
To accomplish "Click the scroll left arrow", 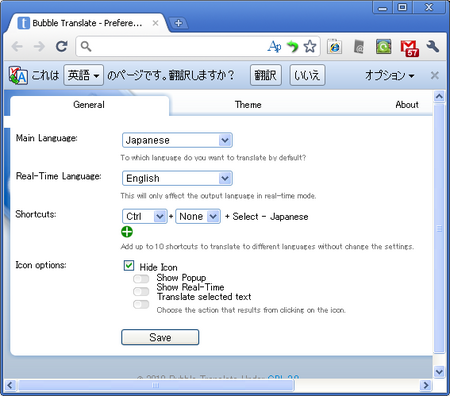I will [x=10, y=385].
